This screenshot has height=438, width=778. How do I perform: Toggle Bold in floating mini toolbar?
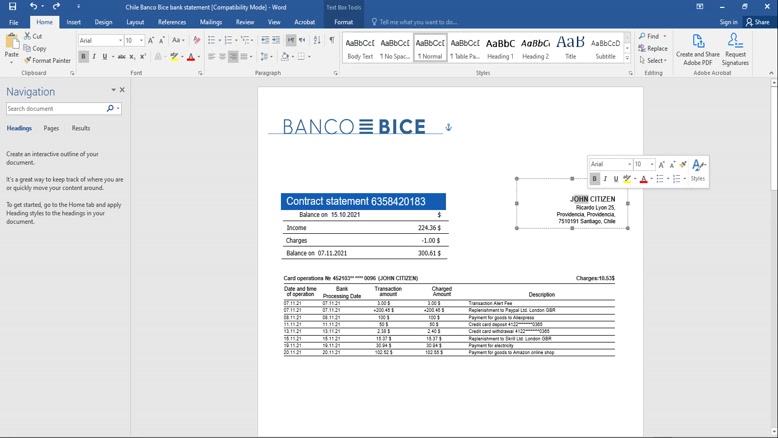(594, 179)
